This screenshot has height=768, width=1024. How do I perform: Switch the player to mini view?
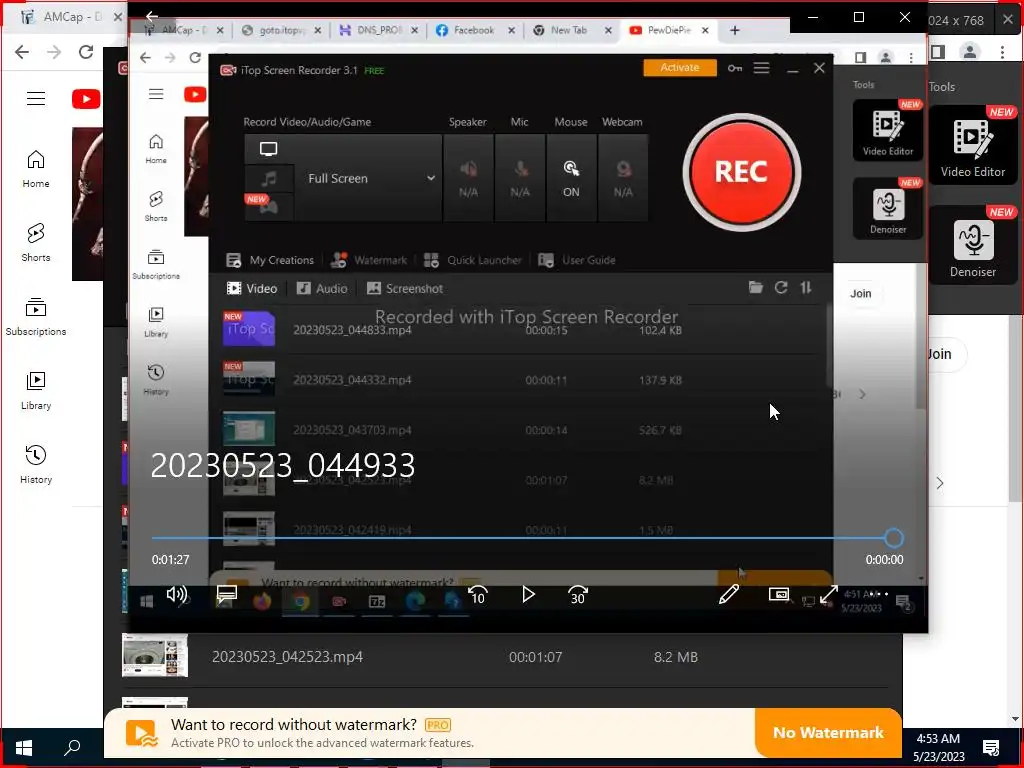(x=778, y=594)
